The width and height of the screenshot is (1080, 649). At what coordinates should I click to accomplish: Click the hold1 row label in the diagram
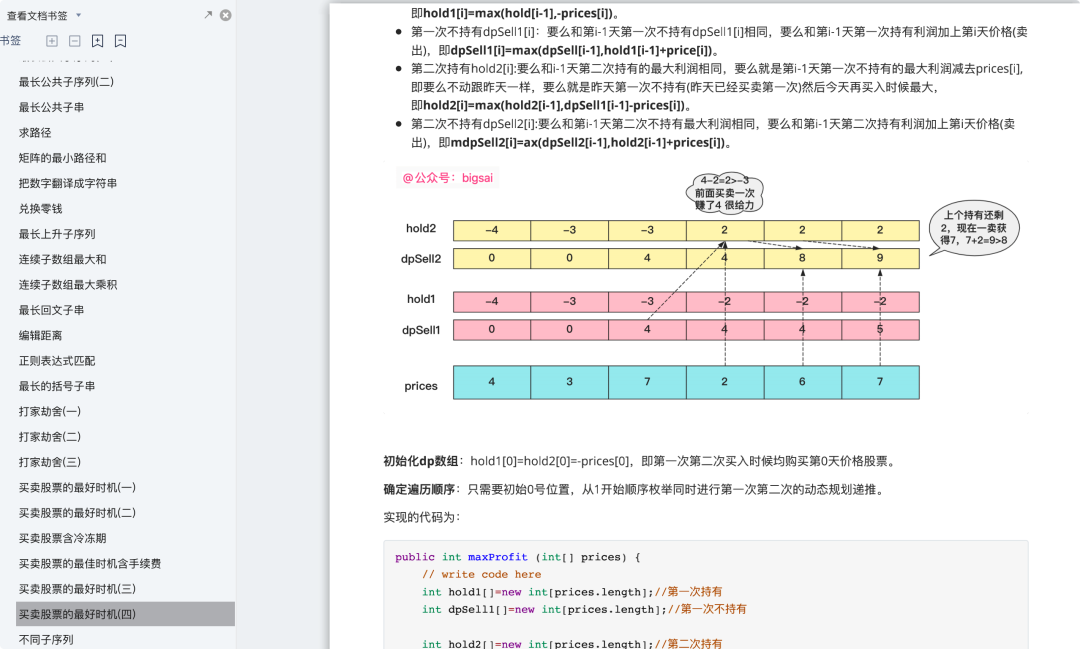(x=421, y=299)
